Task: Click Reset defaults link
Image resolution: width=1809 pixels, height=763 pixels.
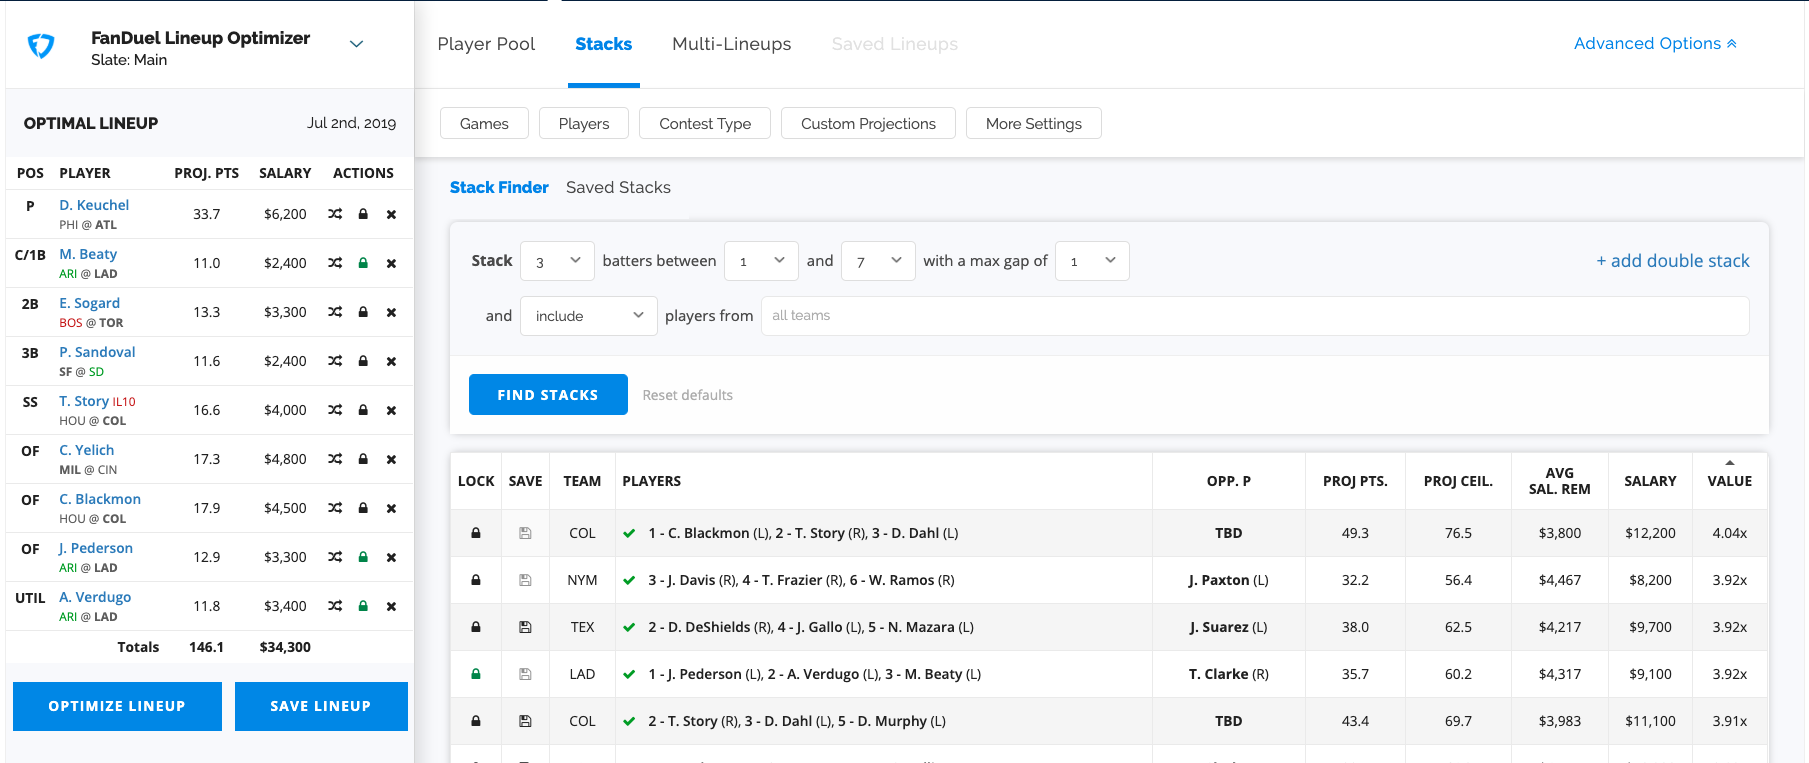Action: 688,395
